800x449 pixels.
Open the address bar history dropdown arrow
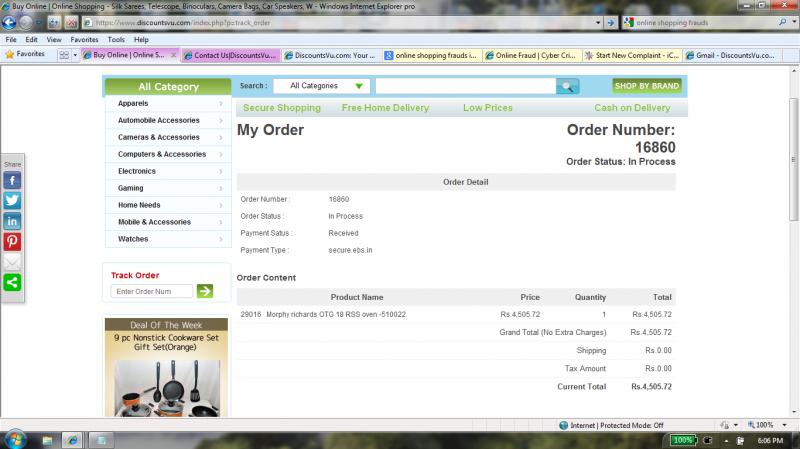(x=598, y=22)
